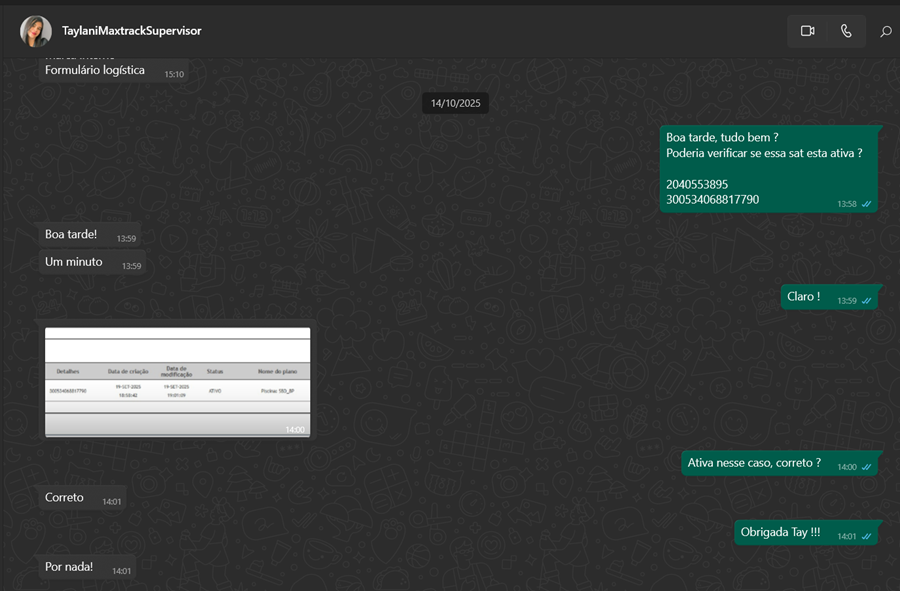This screenshot has width=900, height=591.
Task: Select the 'Formulário logística' message
Action: (x=95, y=71)
